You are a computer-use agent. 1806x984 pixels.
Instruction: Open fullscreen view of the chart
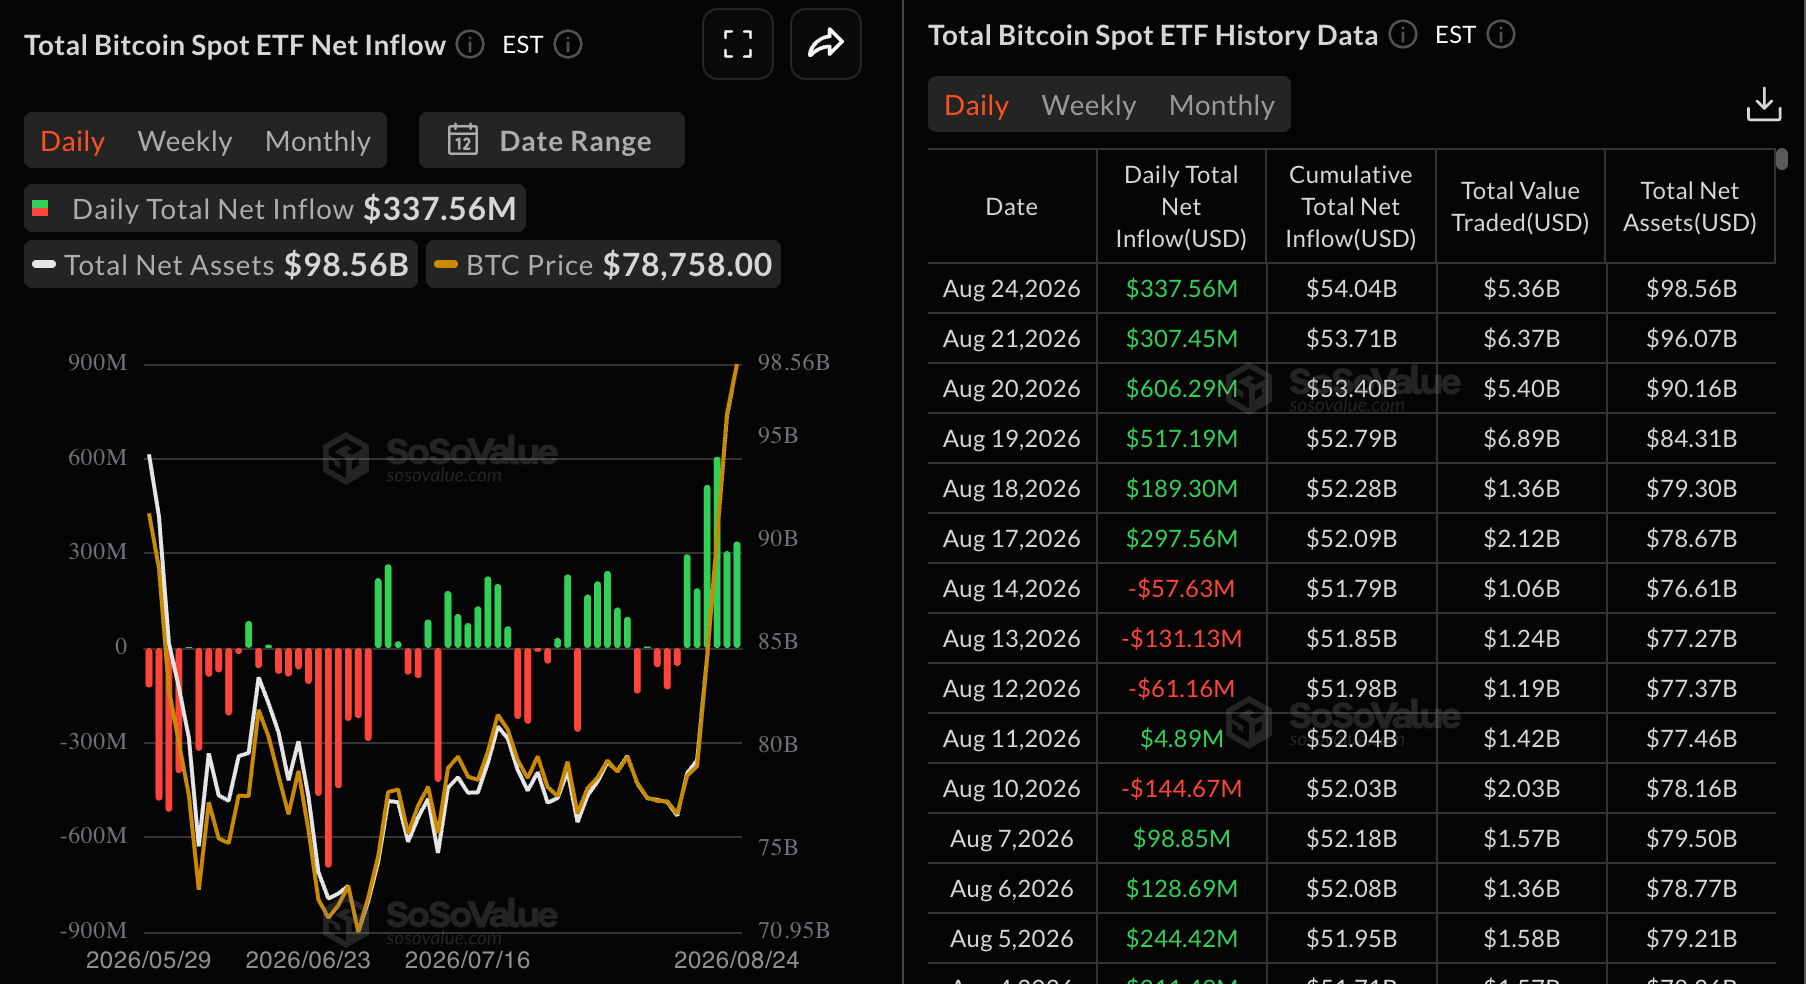tap(737, 44)
